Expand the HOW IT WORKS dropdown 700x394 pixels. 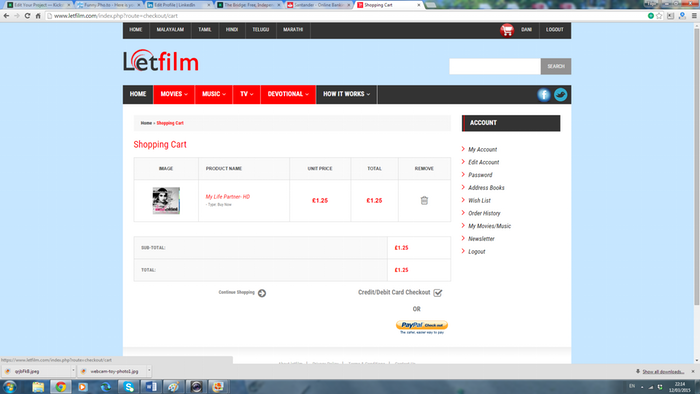click(346, 94)
